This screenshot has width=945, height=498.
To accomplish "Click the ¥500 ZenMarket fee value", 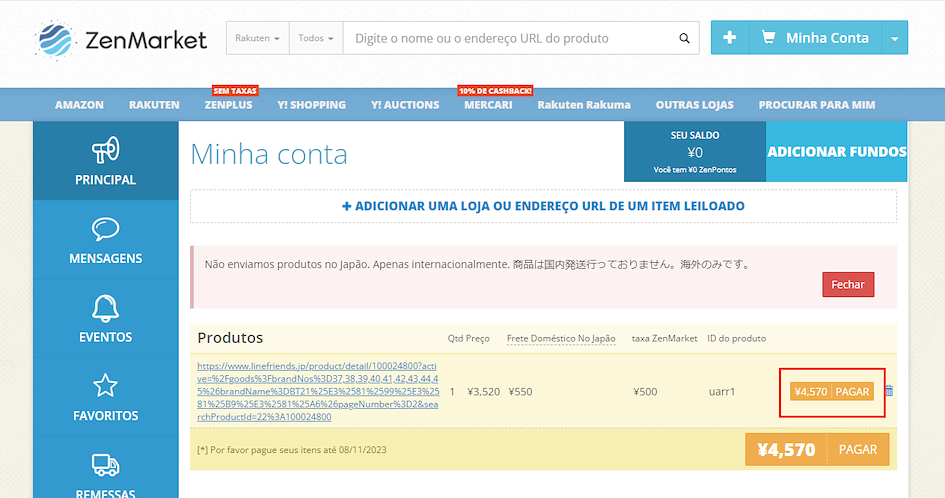I will tap(645, 392).
